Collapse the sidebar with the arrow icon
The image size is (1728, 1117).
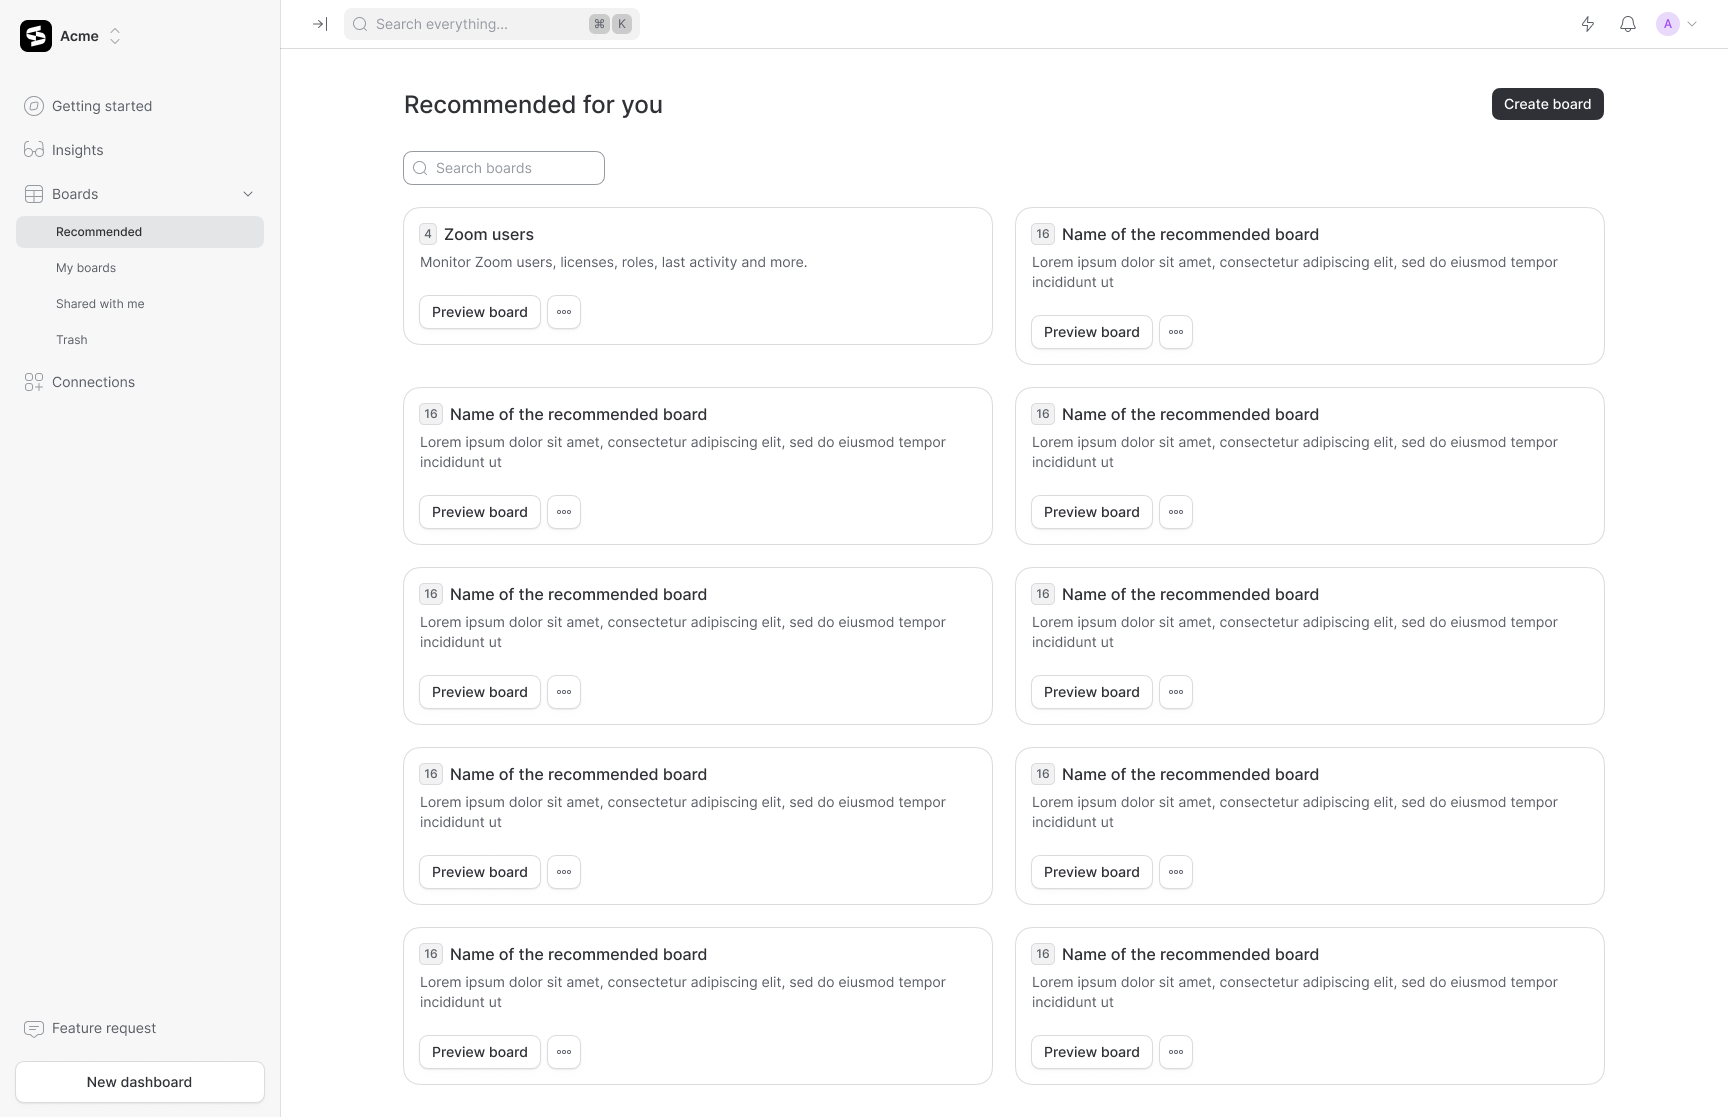click(x=319, y=23)
